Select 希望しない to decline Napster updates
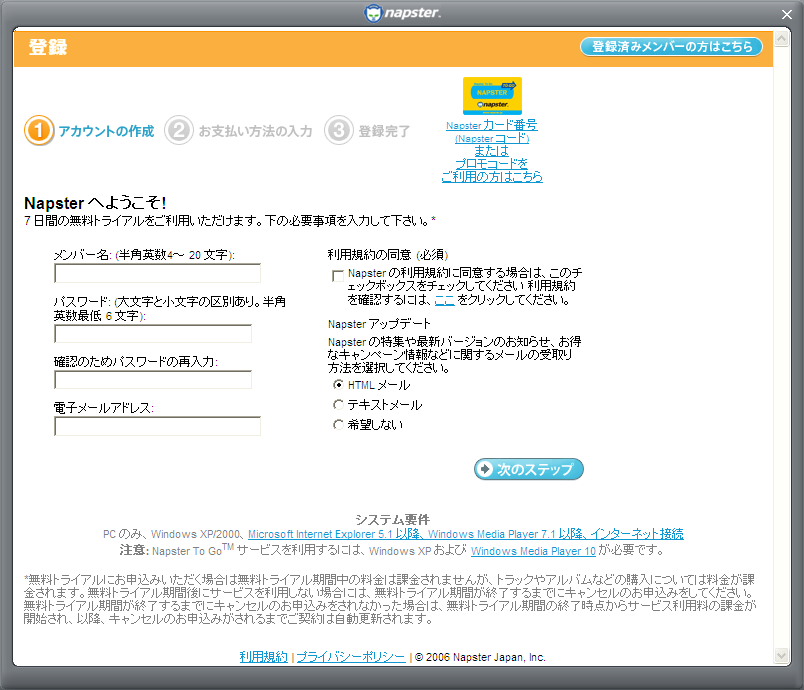The width and height of the screenshot is (804, 690). [337, 424]
